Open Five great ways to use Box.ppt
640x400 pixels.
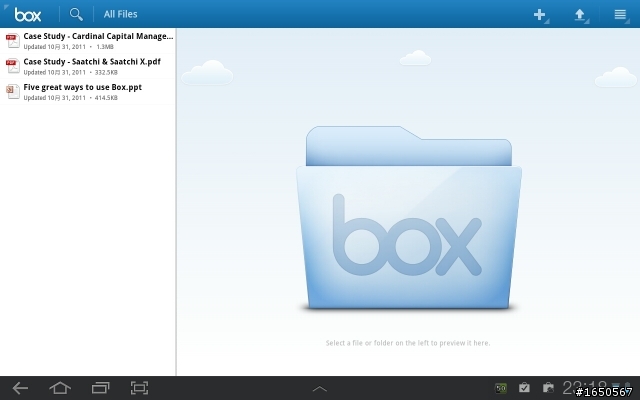88,91
